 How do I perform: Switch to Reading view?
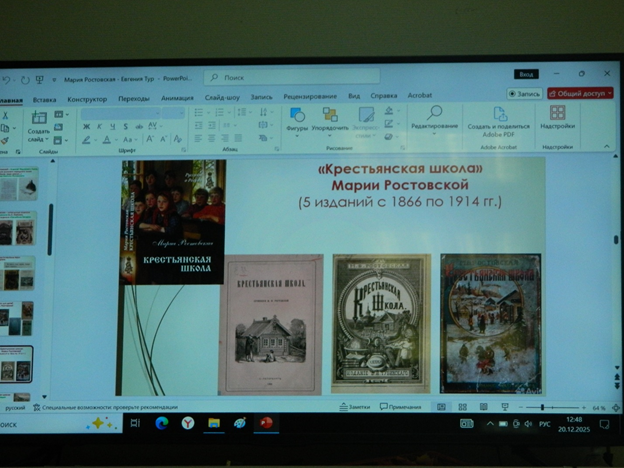484,407
